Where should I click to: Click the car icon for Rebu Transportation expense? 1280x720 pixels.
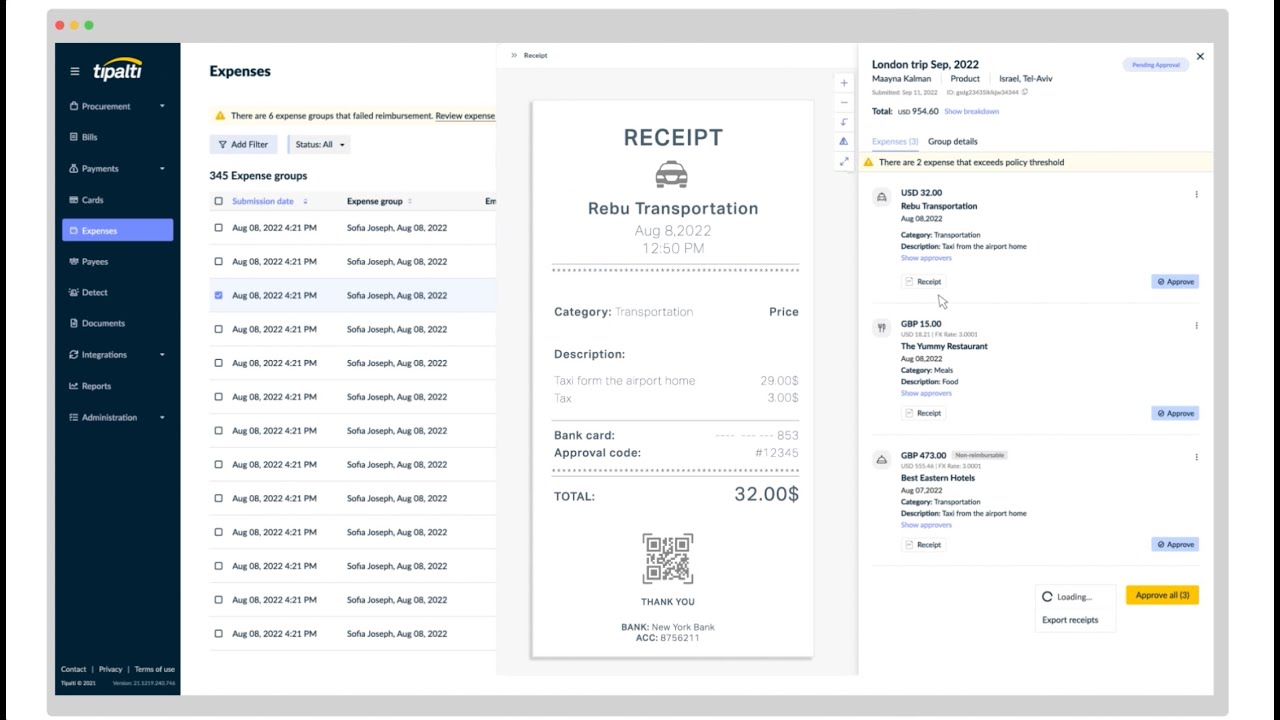pyautogui.click(x=881, y=197)
